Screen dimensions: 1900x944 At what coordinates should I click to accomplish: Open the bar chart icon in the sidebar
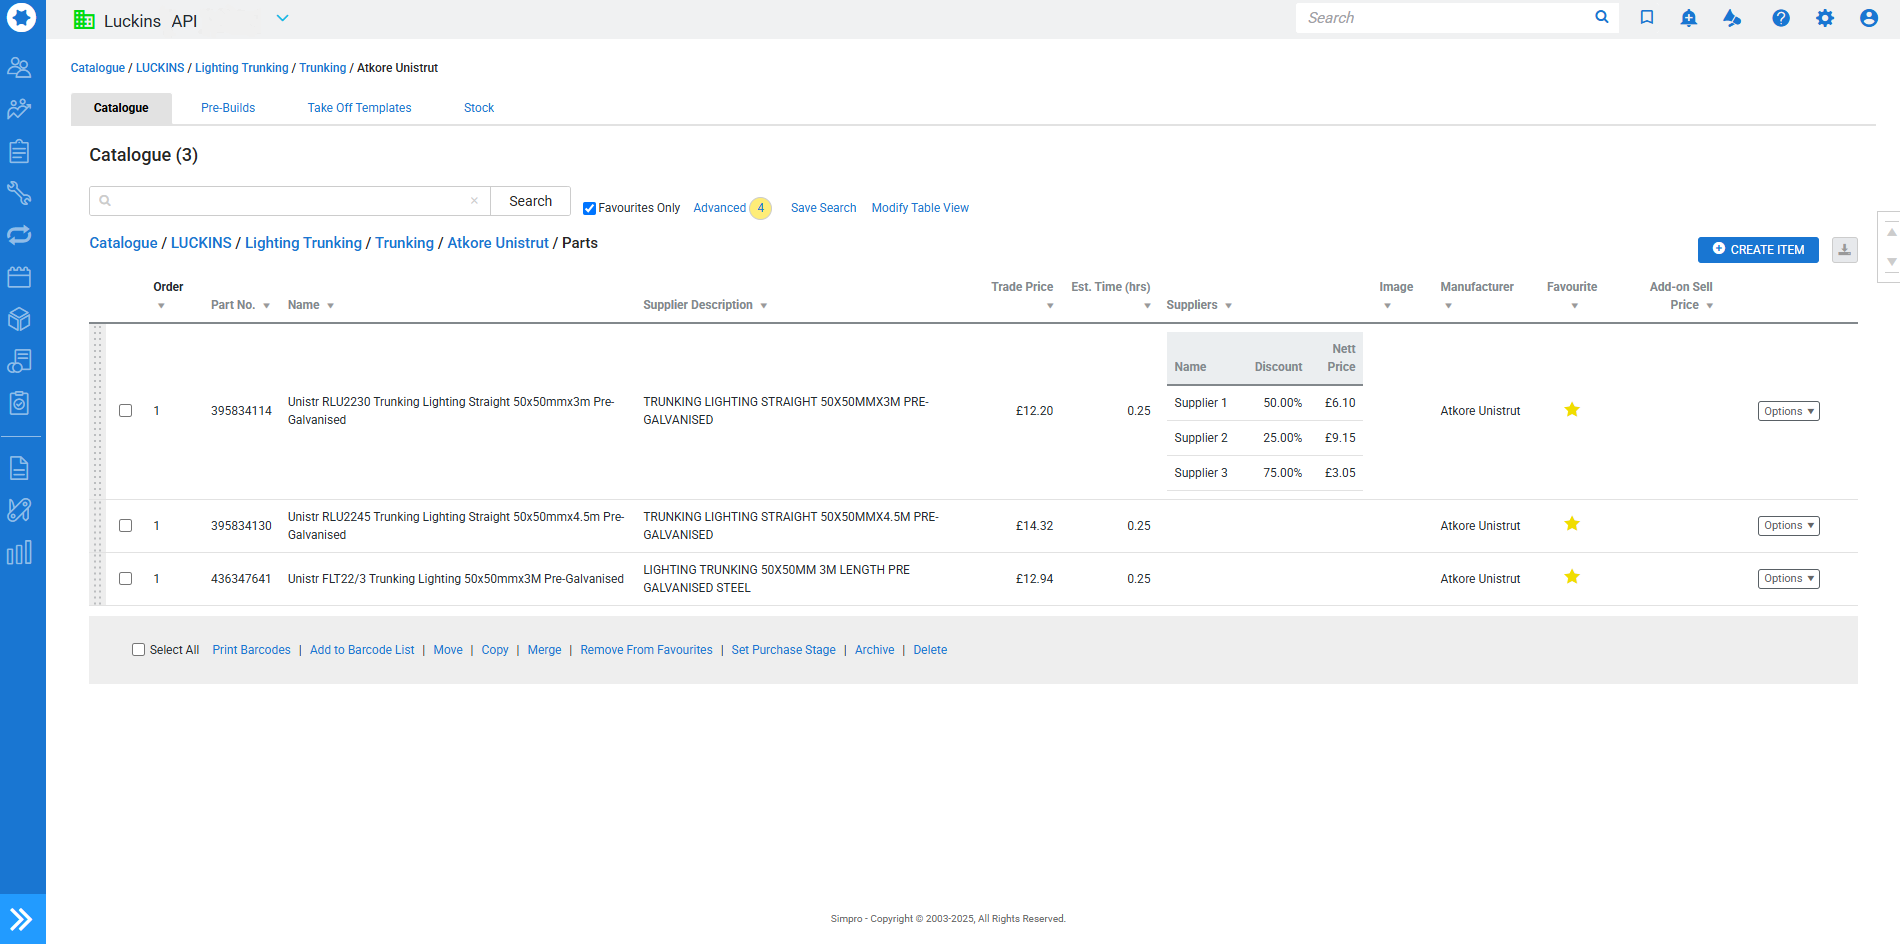click(x=19, y=552)
